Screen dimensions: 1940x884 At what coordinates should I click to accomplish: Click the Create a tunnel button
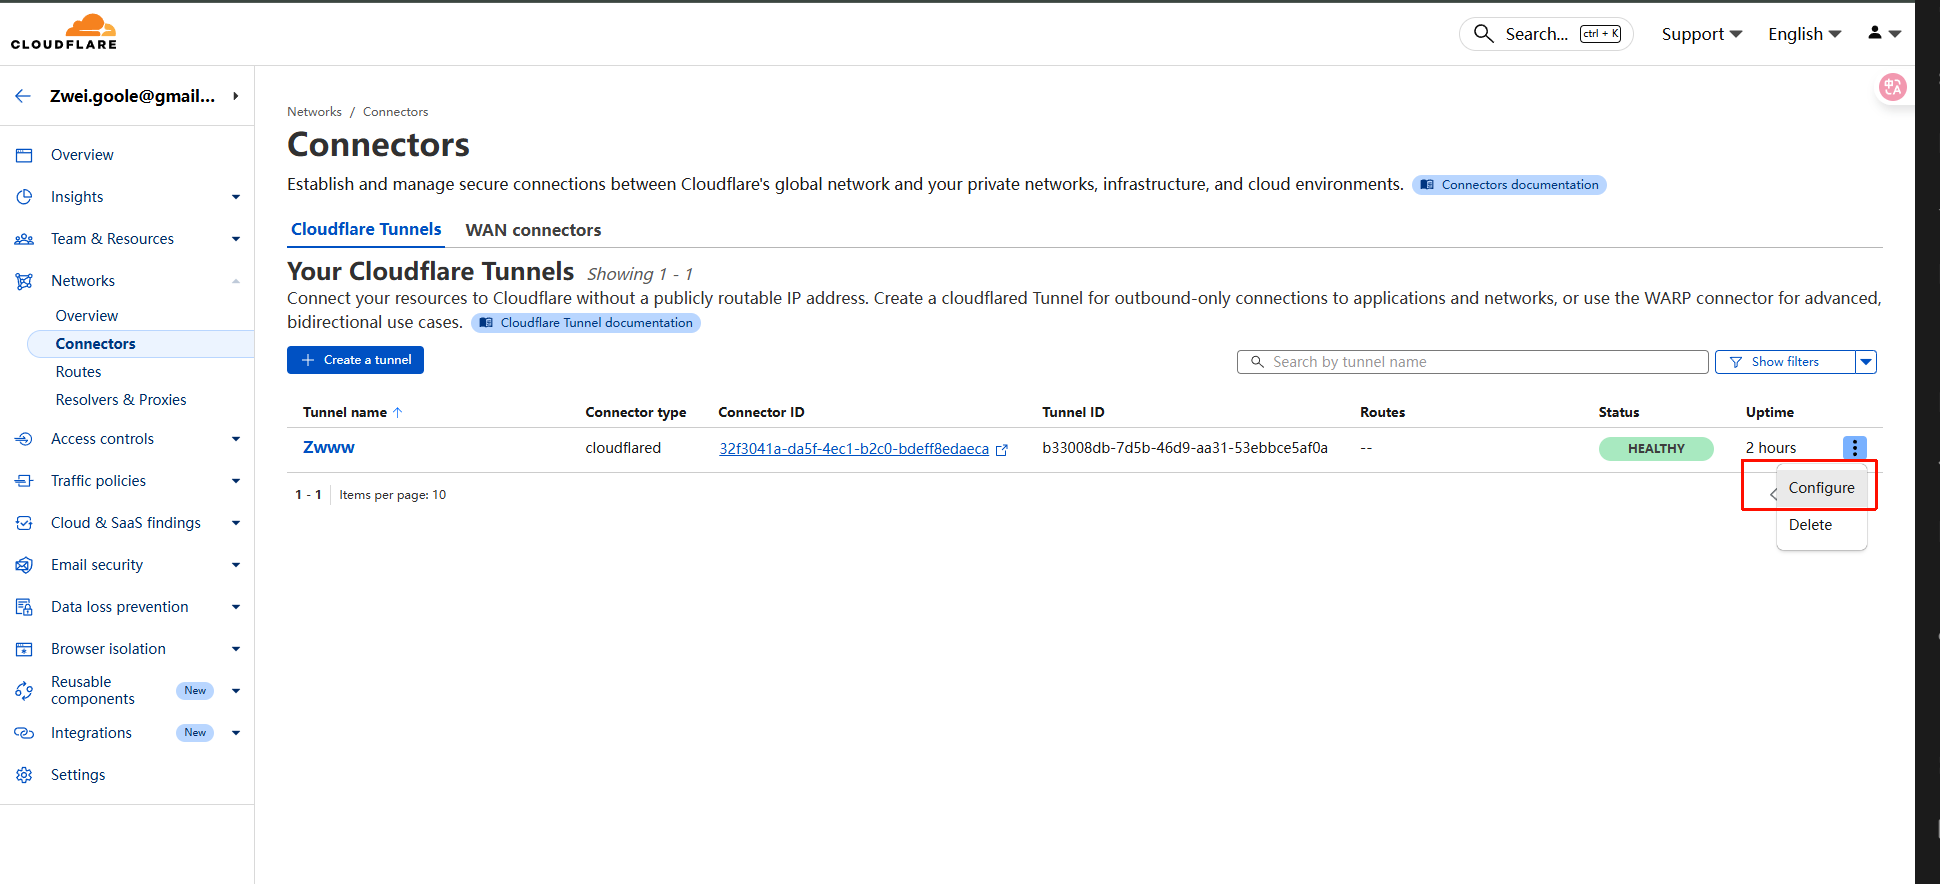(355, 360)
